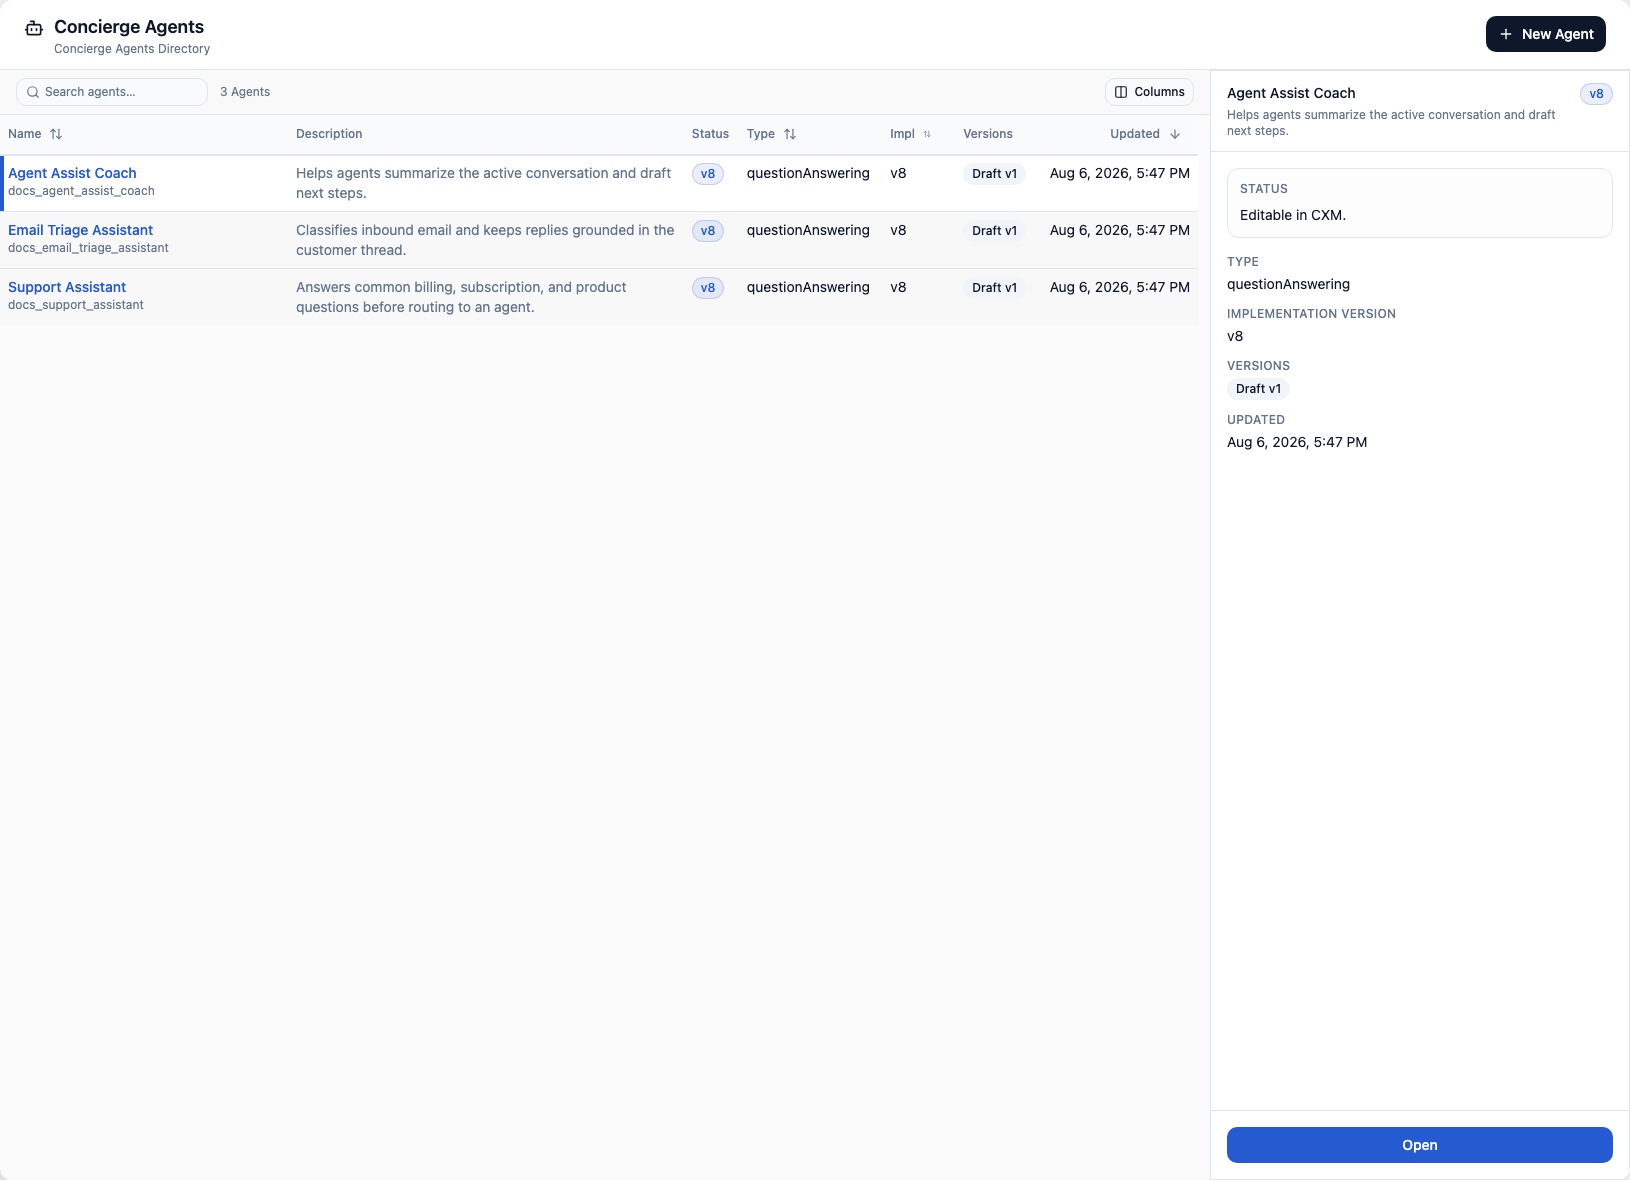
Task: Click questionAnswering value in details panel
Action: [1288, 284]
